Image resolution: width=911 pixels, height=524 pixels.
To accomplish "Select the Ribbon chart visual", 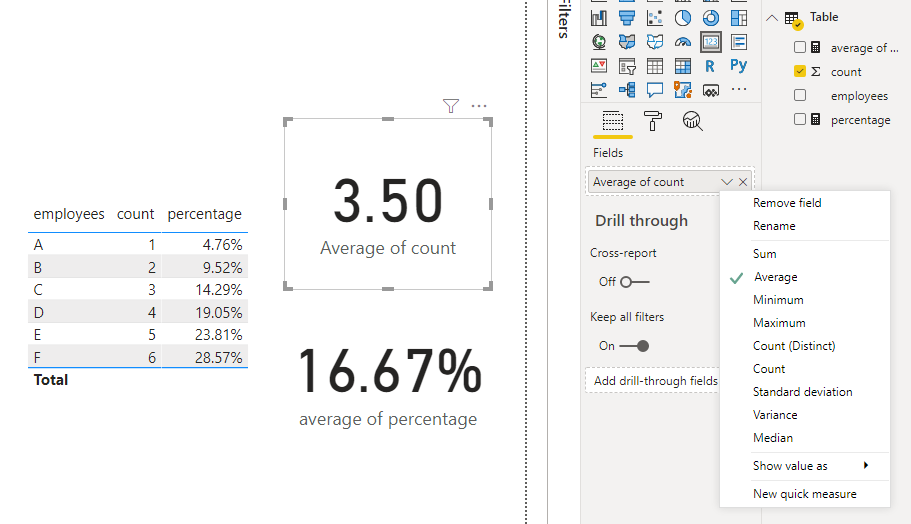I will coord(599,18).
